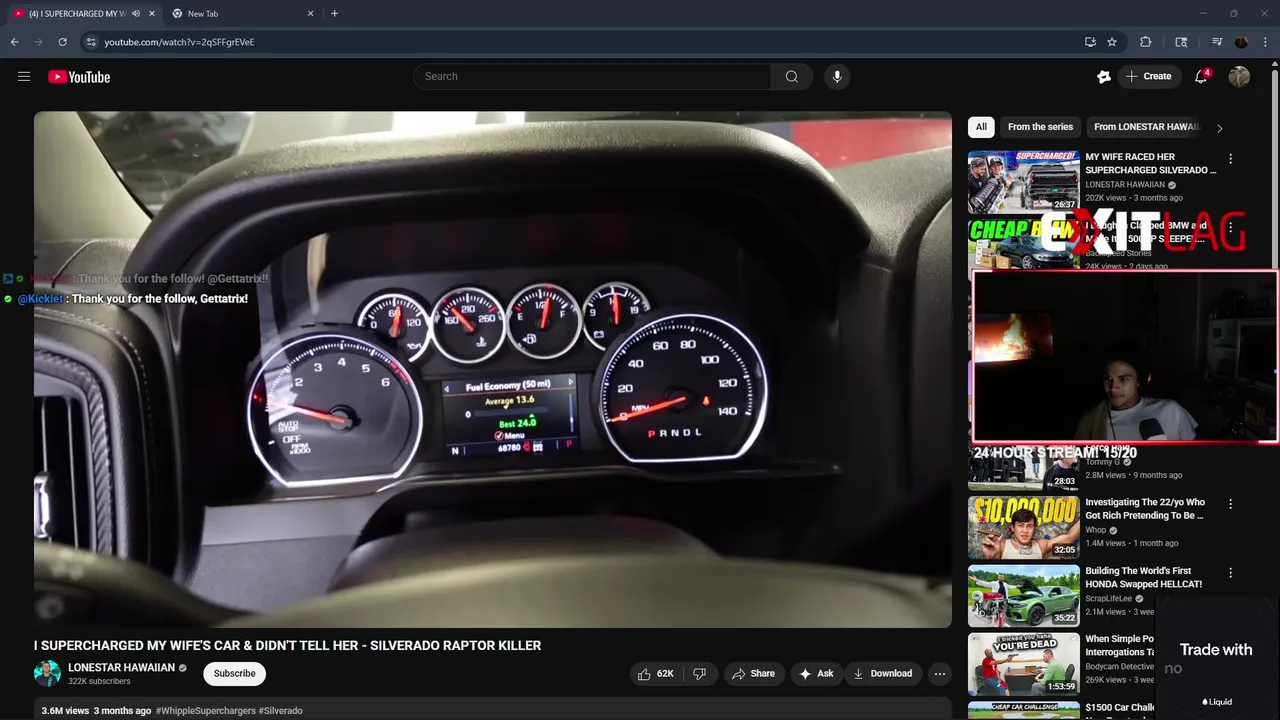Click the sparkle icon beside Create
This screenshot has width=1280, height=720.
click(1104, 77)
